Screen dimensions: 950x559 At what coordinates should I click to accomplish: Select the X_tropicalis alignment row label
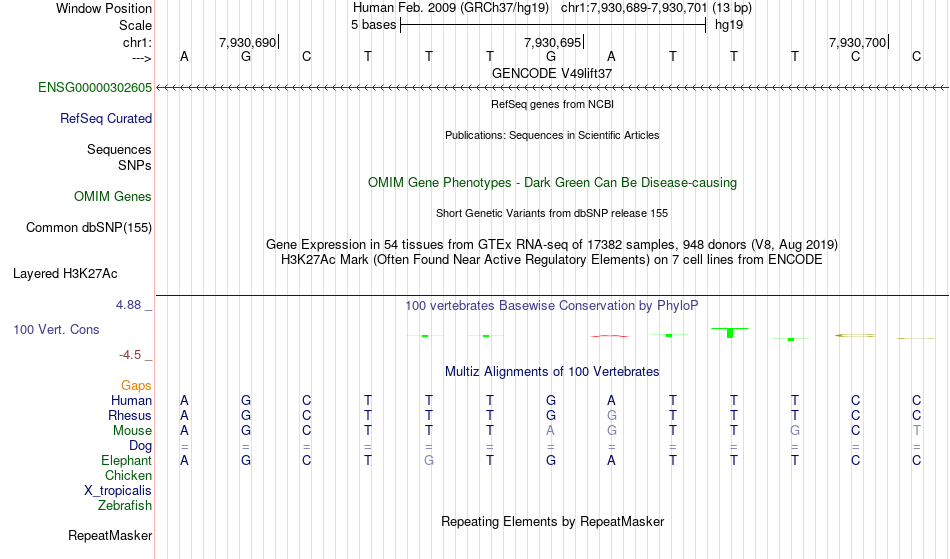pos(118,491)
